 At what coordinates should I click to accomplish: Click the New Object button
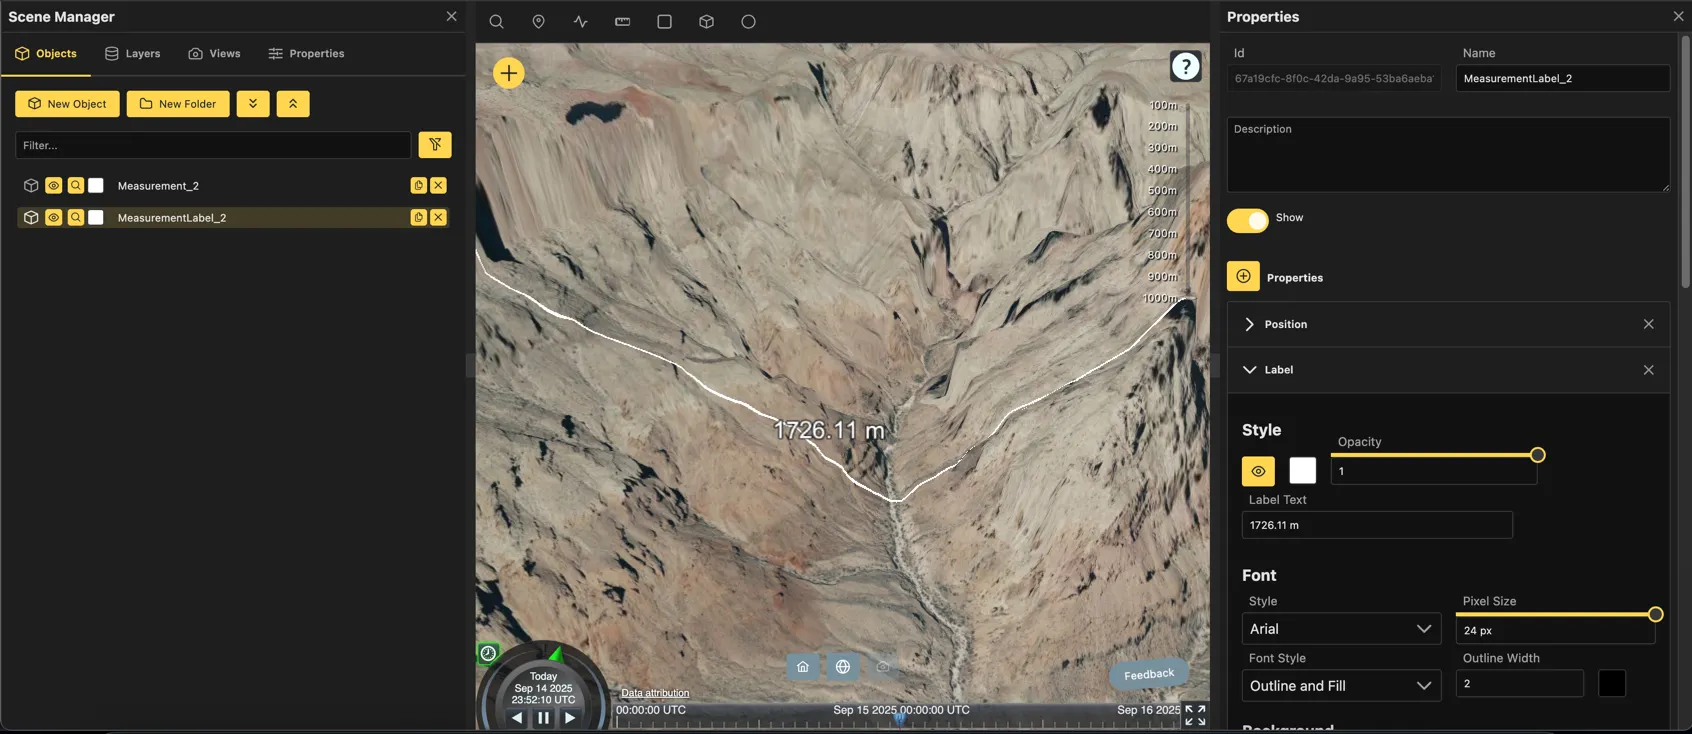pos(67,104)
